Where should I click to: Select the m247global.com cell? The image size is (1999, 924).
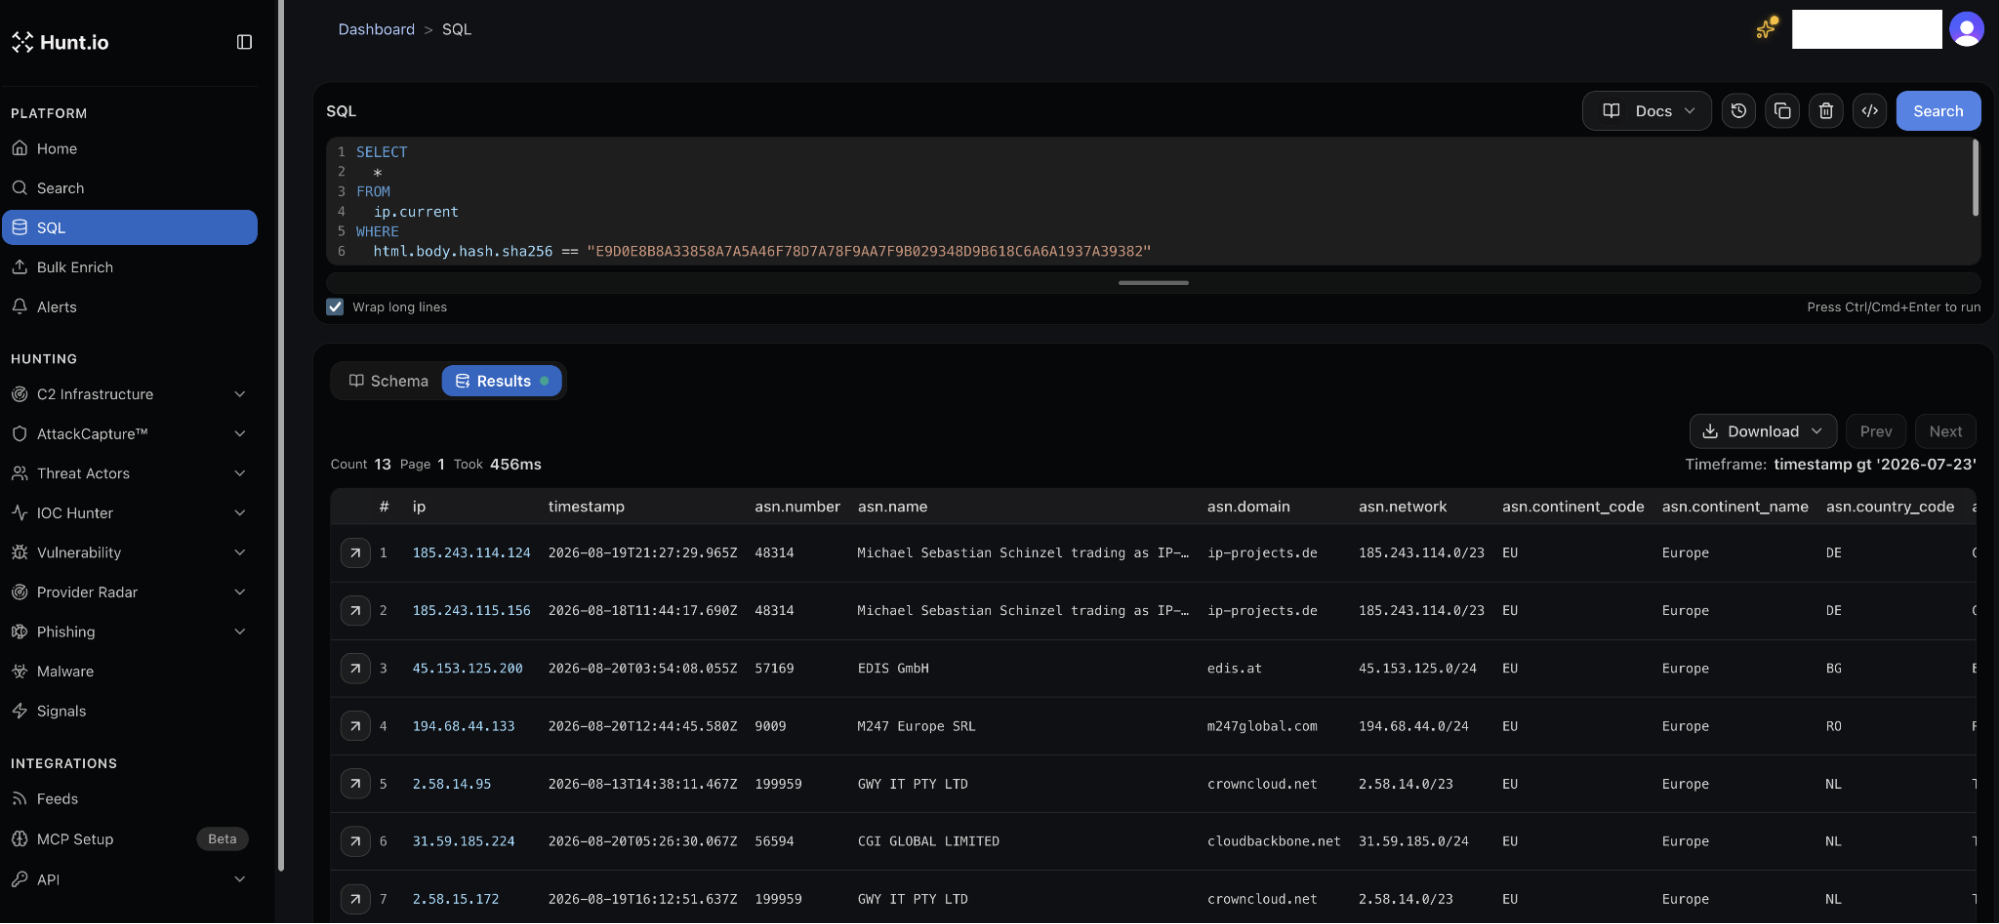1262,727
